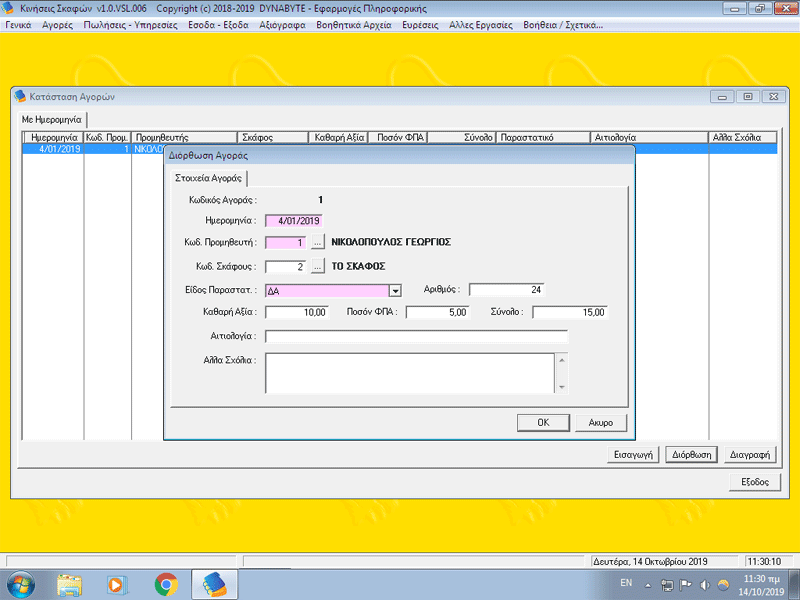Select the DYNABYTE app taskbar icon
The height and width of the screenshot is (600, 800).
pos(214,585)
